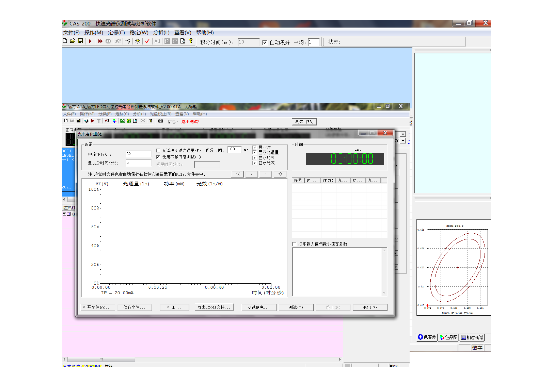The height and width of the screenshot is (380, 540).
Task: Click the small button above the chart's right edge
Action: (x=280, y=174)
